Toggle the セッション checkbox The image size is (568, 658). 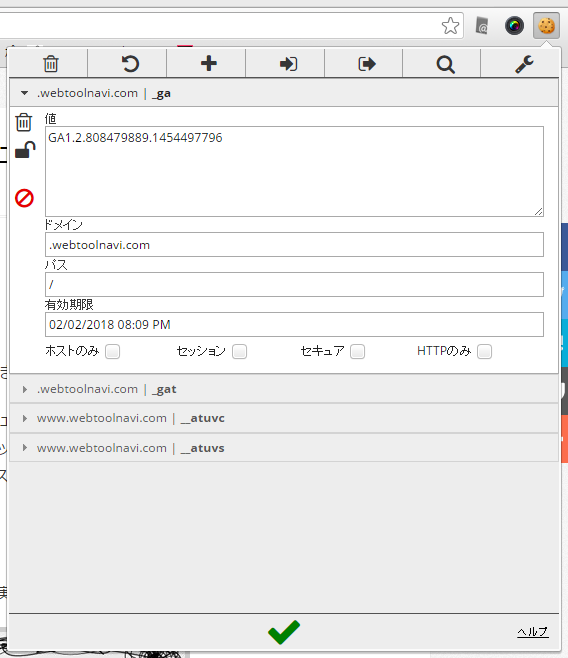[240, 351]
